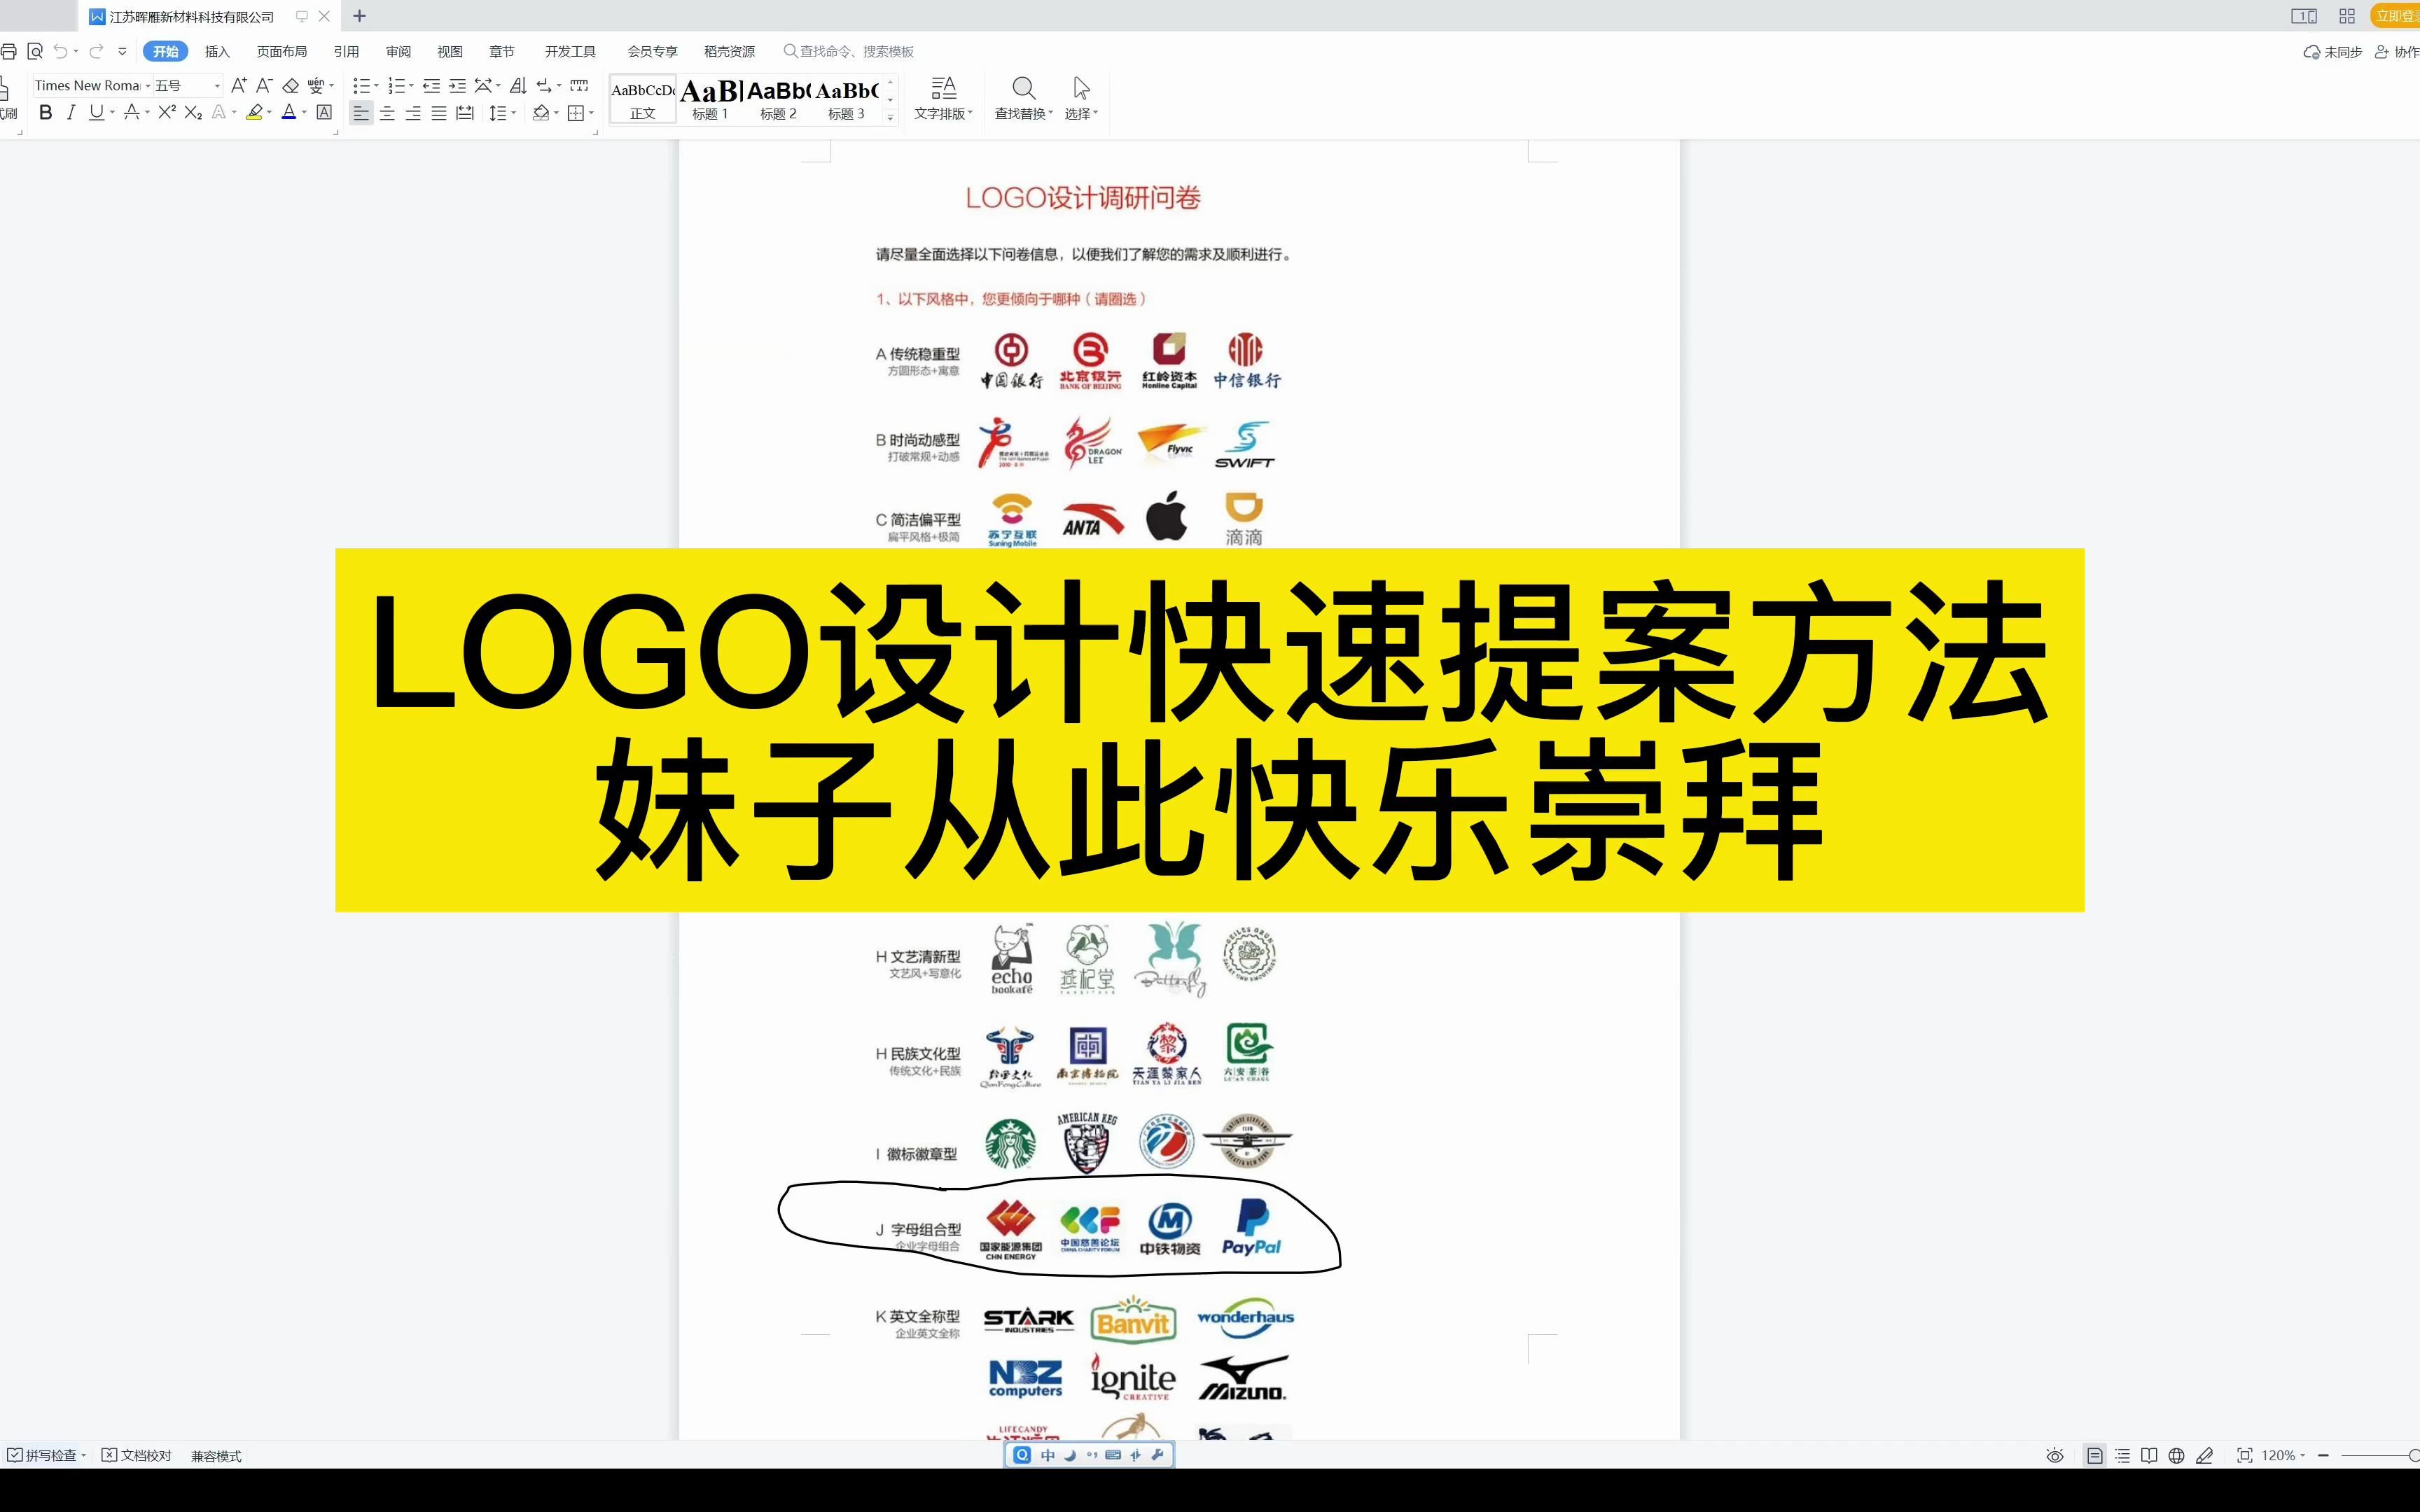Click the paragraph shading bucket icon
Screen dimensions: 2420x1512
541,113
